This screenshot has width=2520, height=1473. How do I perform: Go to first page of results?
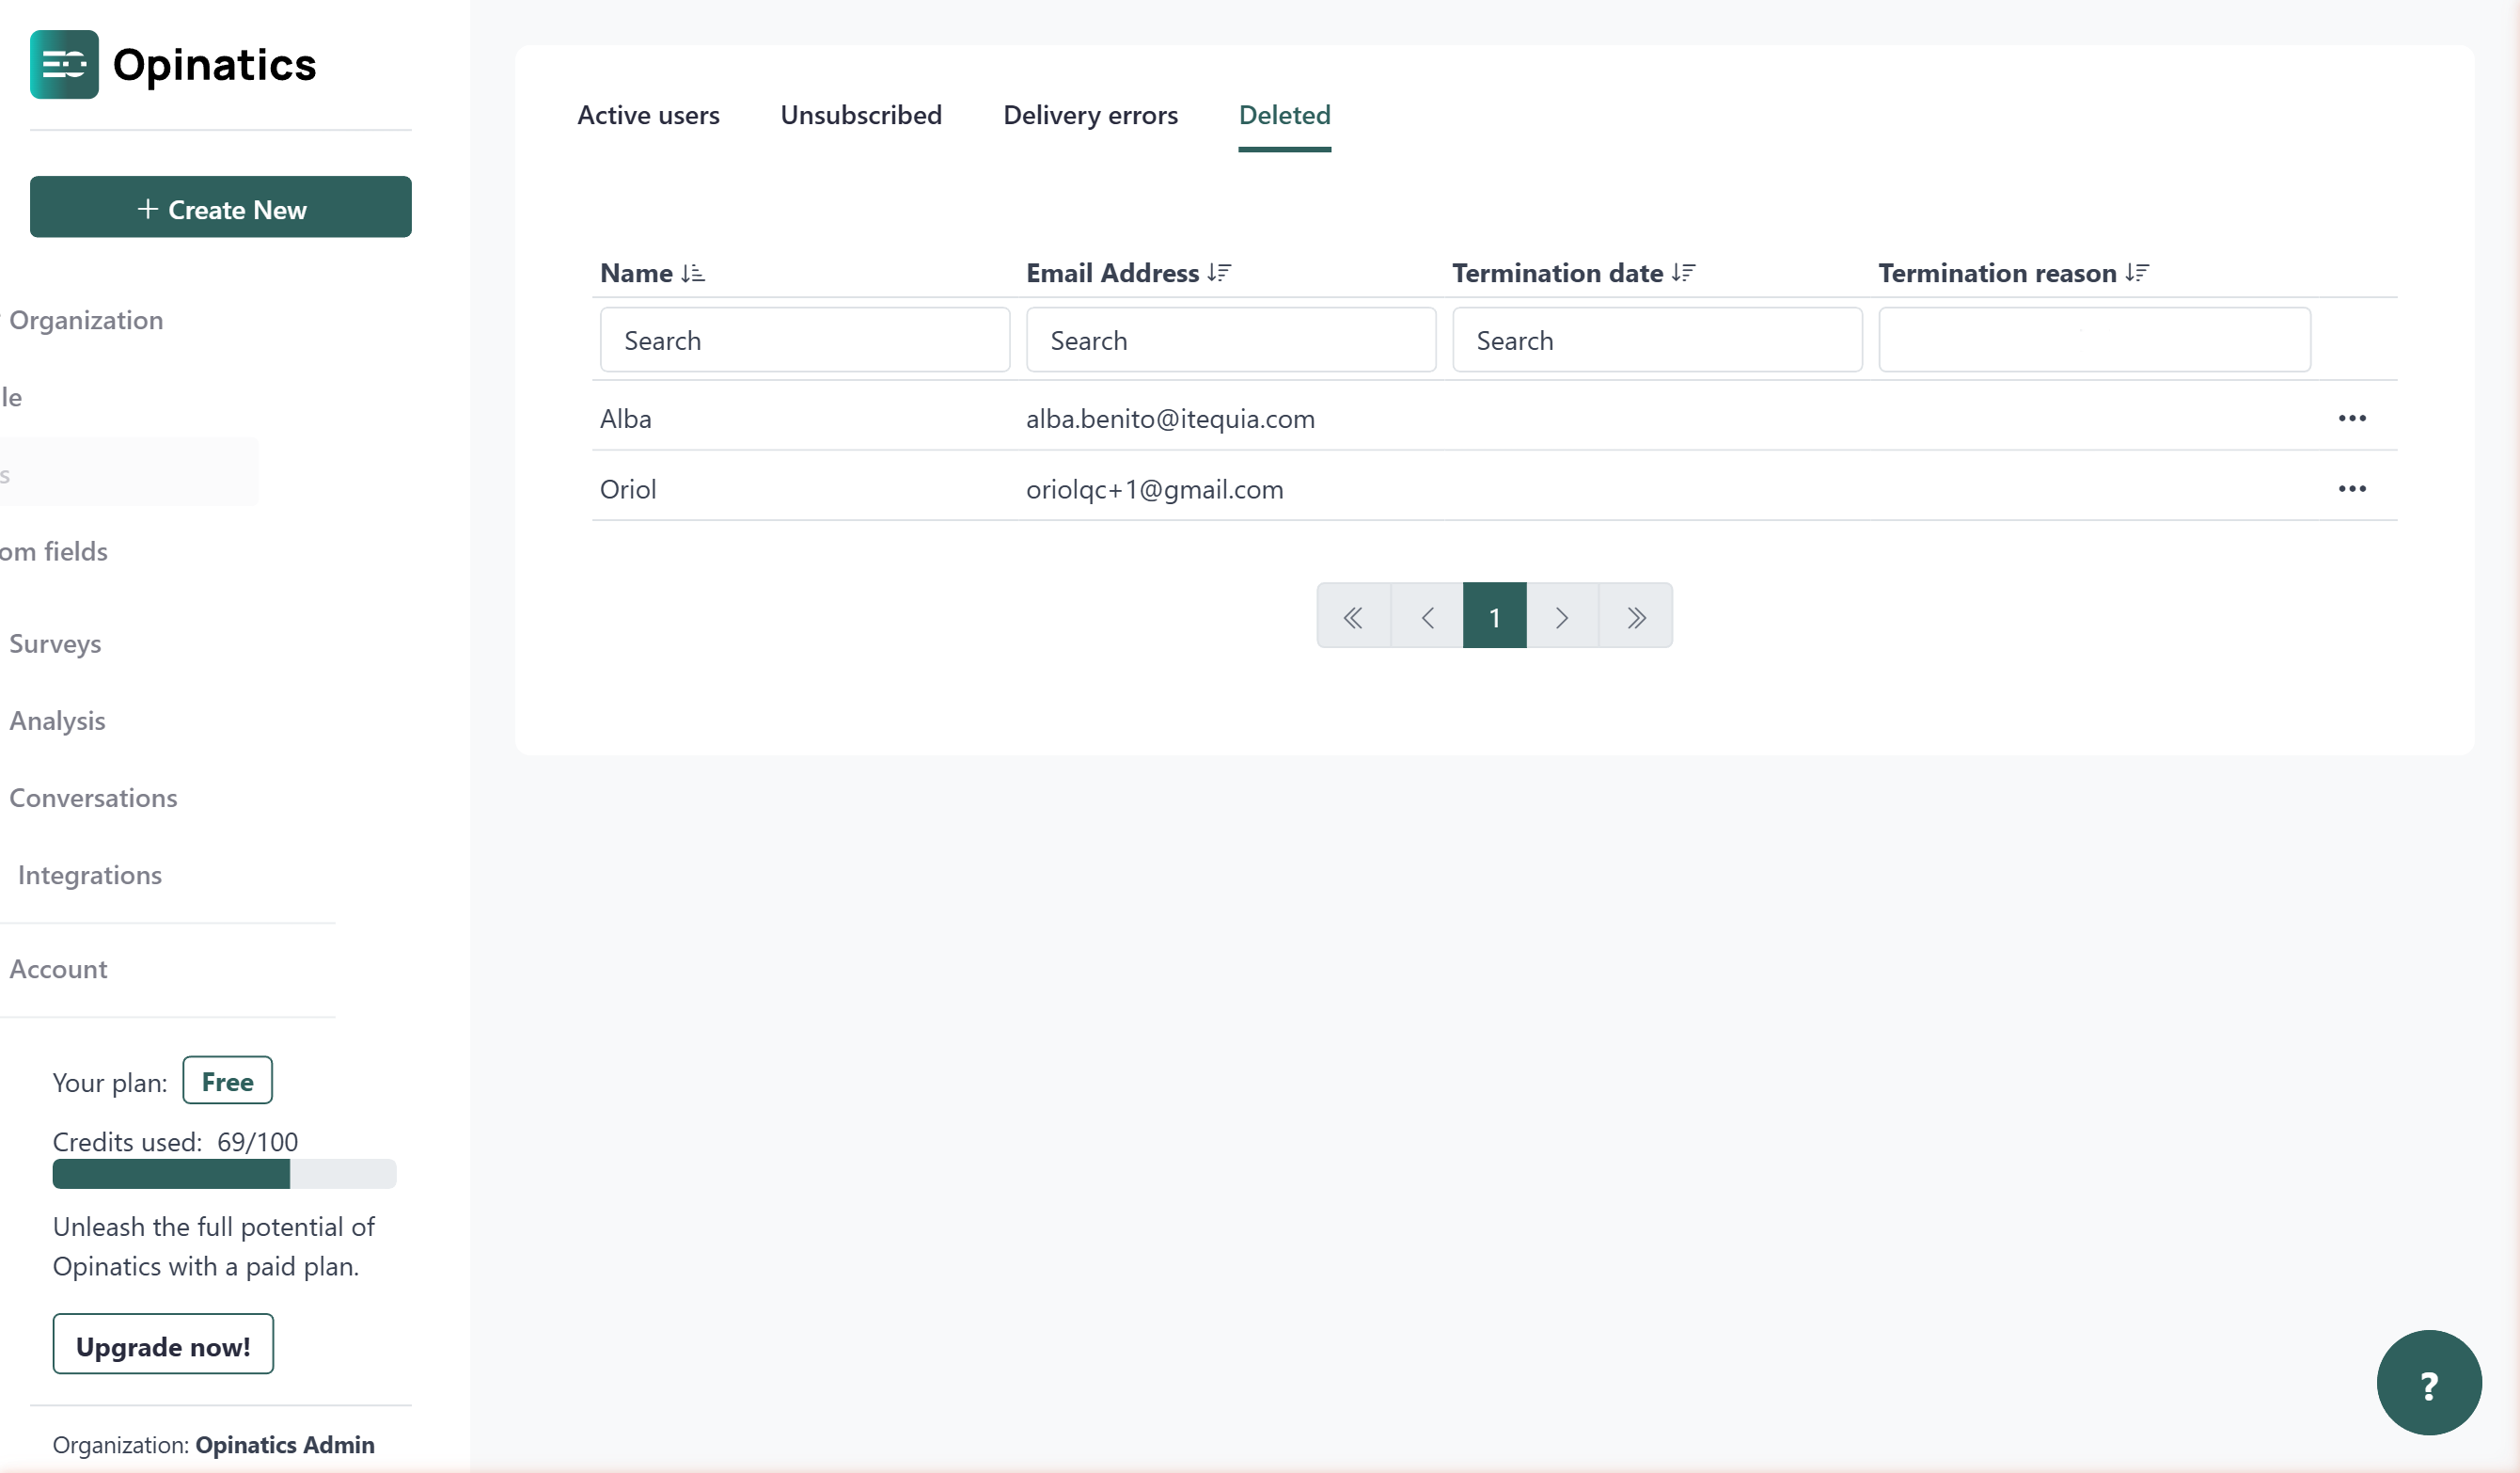pyautogui.click(x=1354, y=616)
